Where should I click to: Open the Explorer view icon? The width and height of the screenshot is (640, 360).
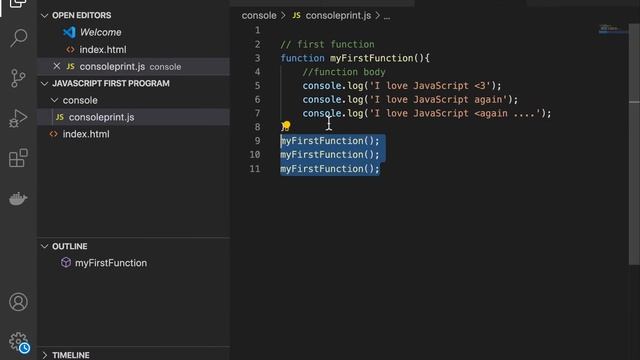[x=18, y=3]
